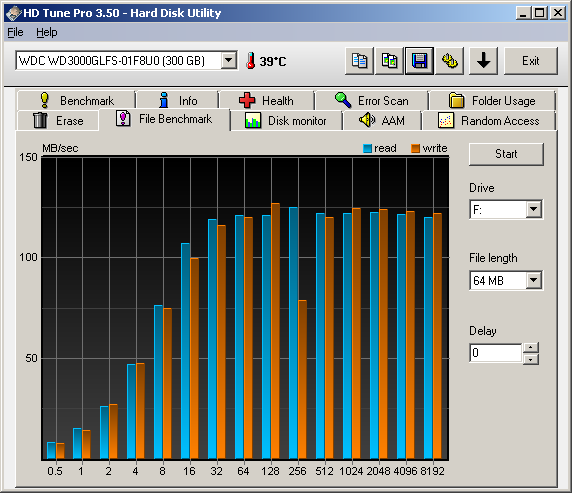Expand the File length 64 MB dropdown
The height and width of the screenshot is (493, 572).
[x=534, y=280]
